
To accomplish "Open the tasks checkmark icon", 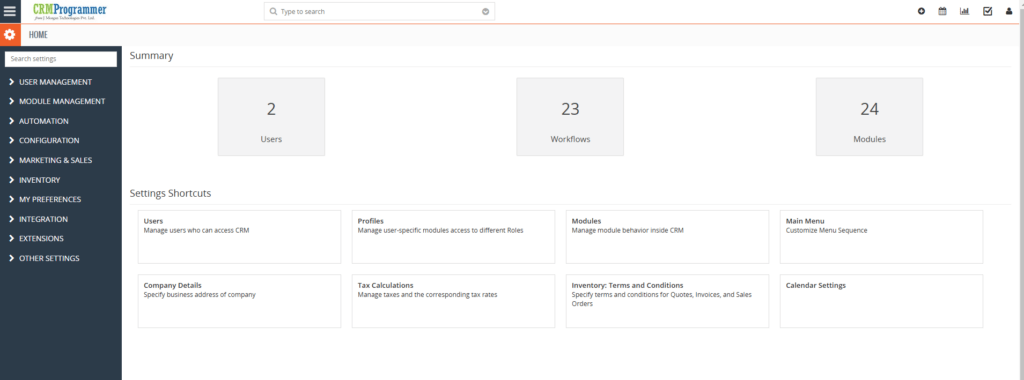I will 987,11.
